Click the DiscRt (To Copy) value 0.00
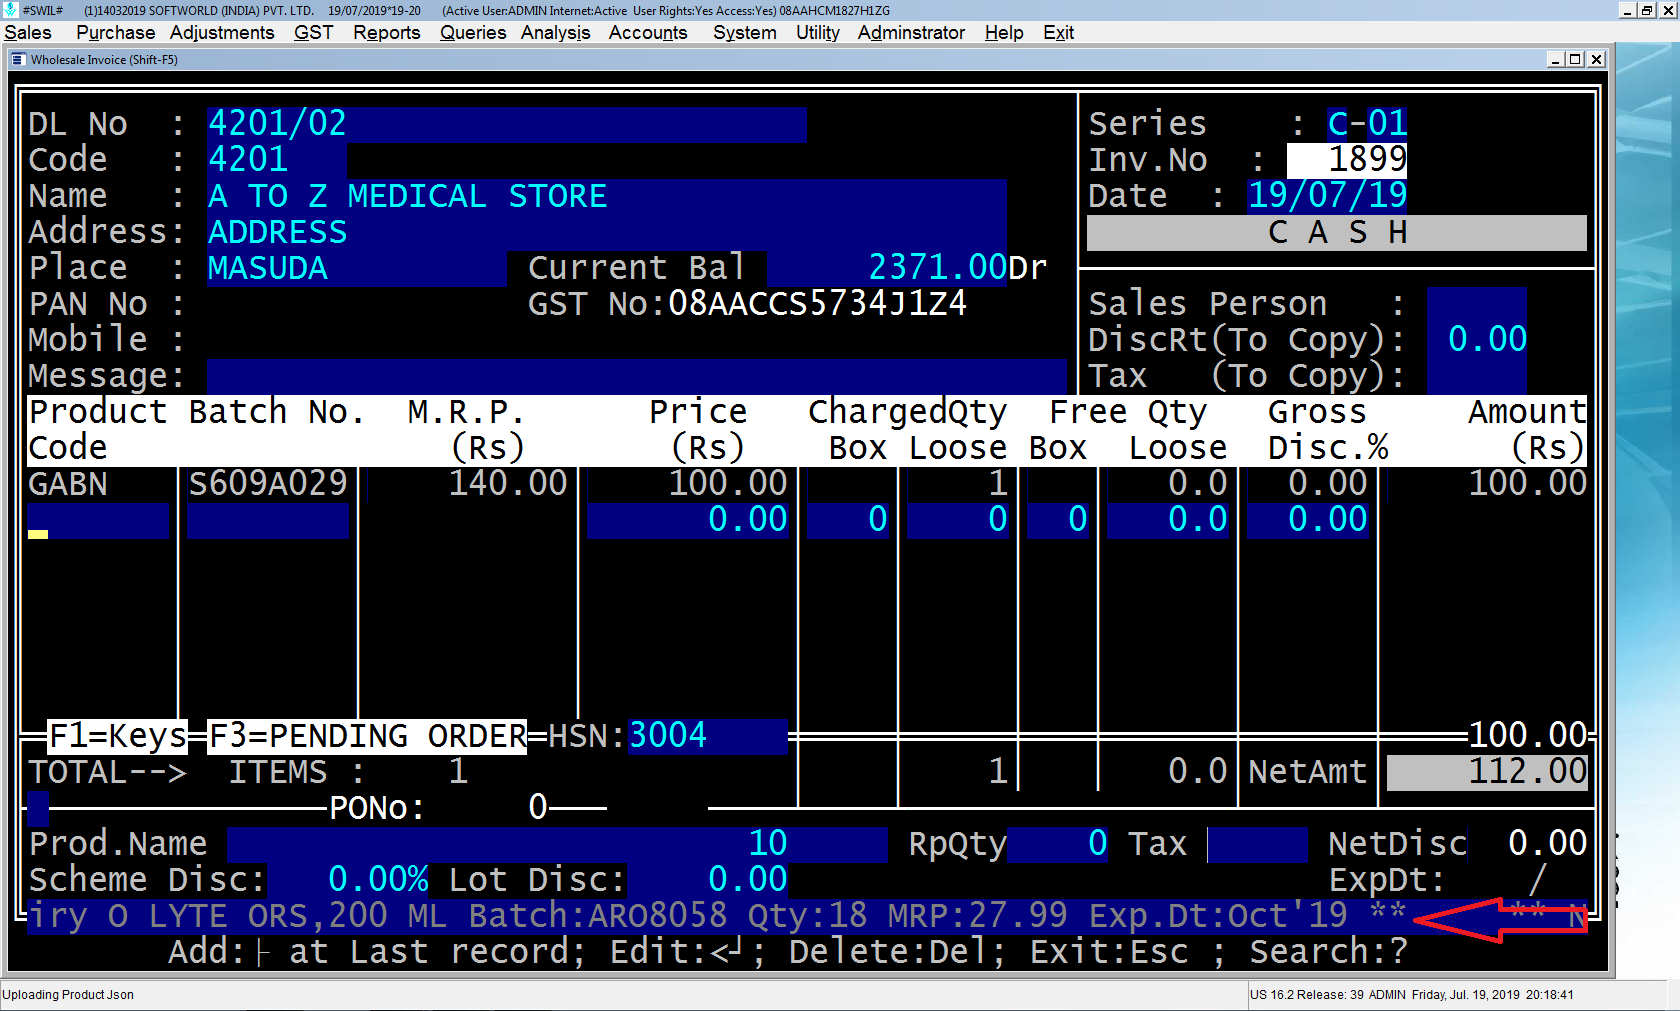1680x1011 pixels. tap(1477, 340)
